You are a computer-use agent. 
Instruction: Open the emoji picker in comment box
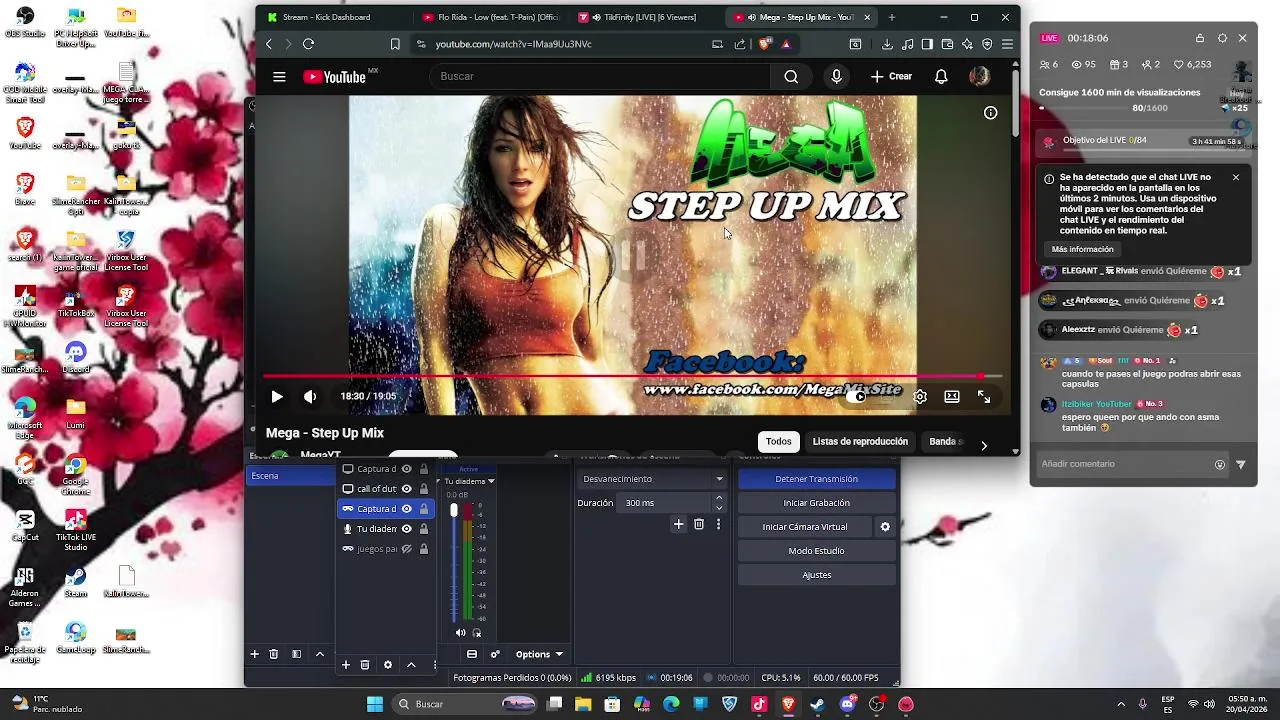1219,464
